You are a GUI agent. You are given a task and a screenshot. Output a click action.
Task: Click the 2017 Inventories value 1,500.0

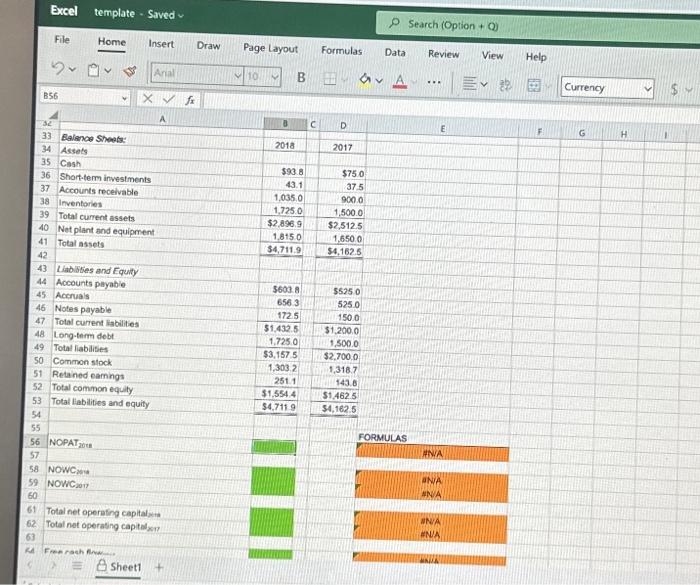(x=348, y=213)
